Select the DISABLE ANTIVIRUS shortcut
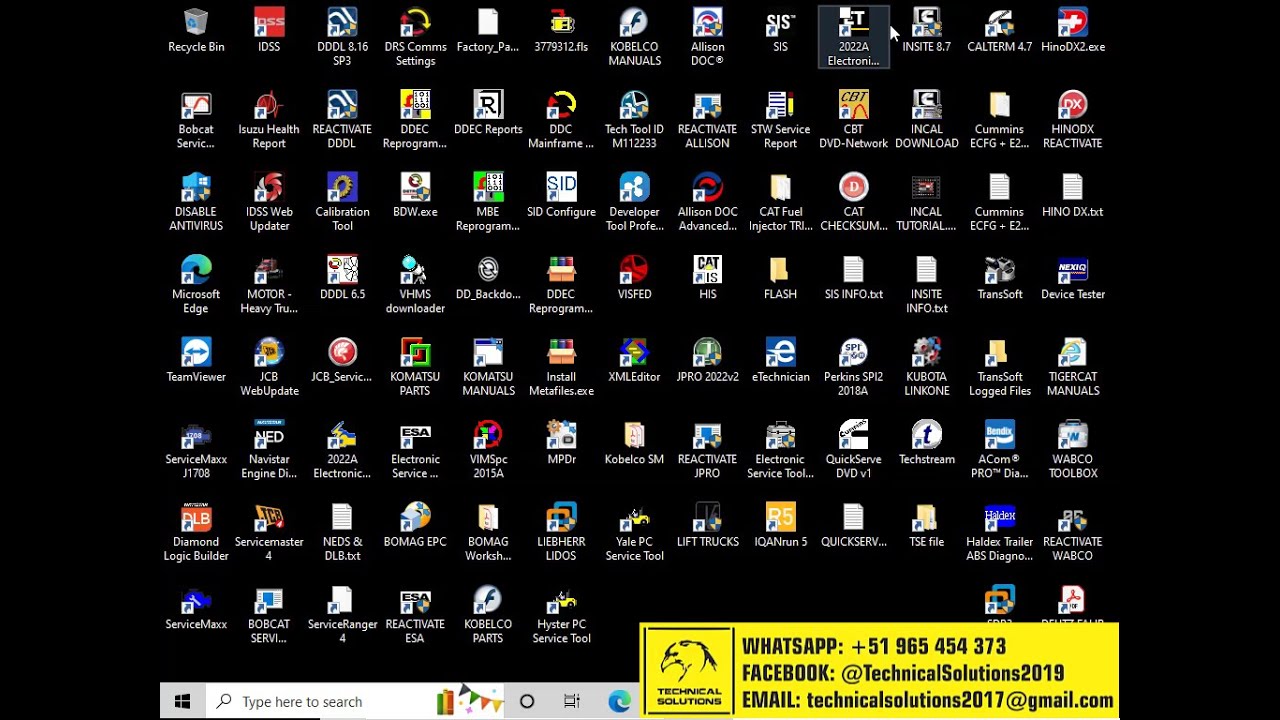Screen dimensions: 1280x720 pyautogui.click(x=196, y=203)
